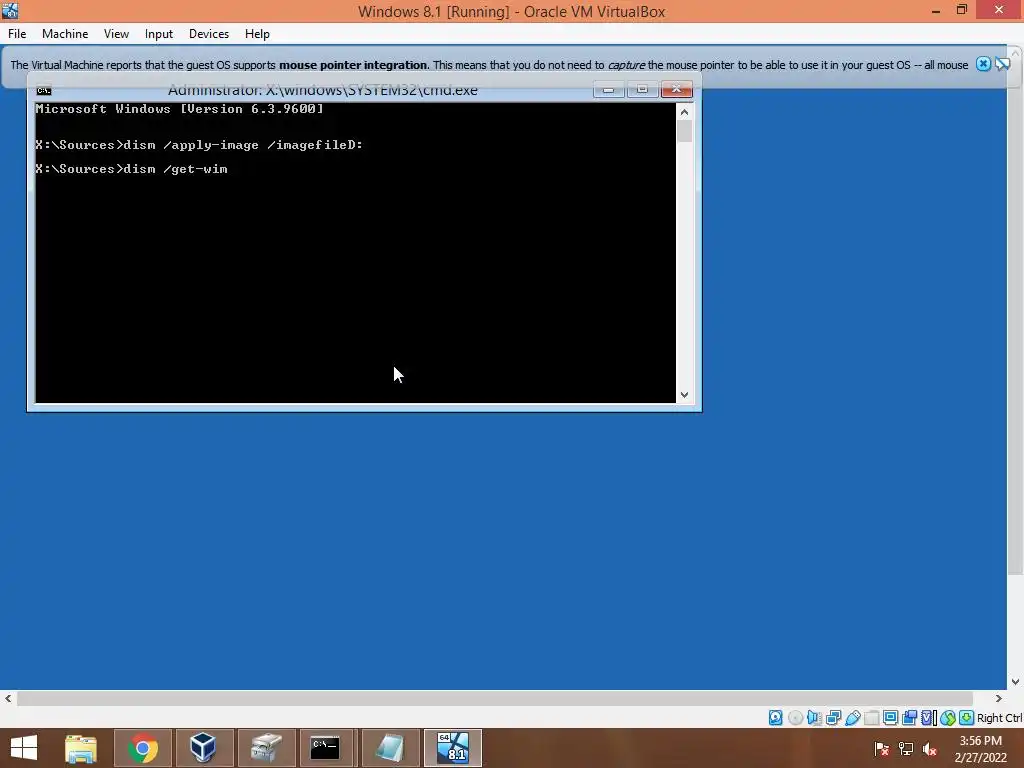Open the File menu
The height and width of the screenshot is (768, 1024).
(x=17, y=34)
